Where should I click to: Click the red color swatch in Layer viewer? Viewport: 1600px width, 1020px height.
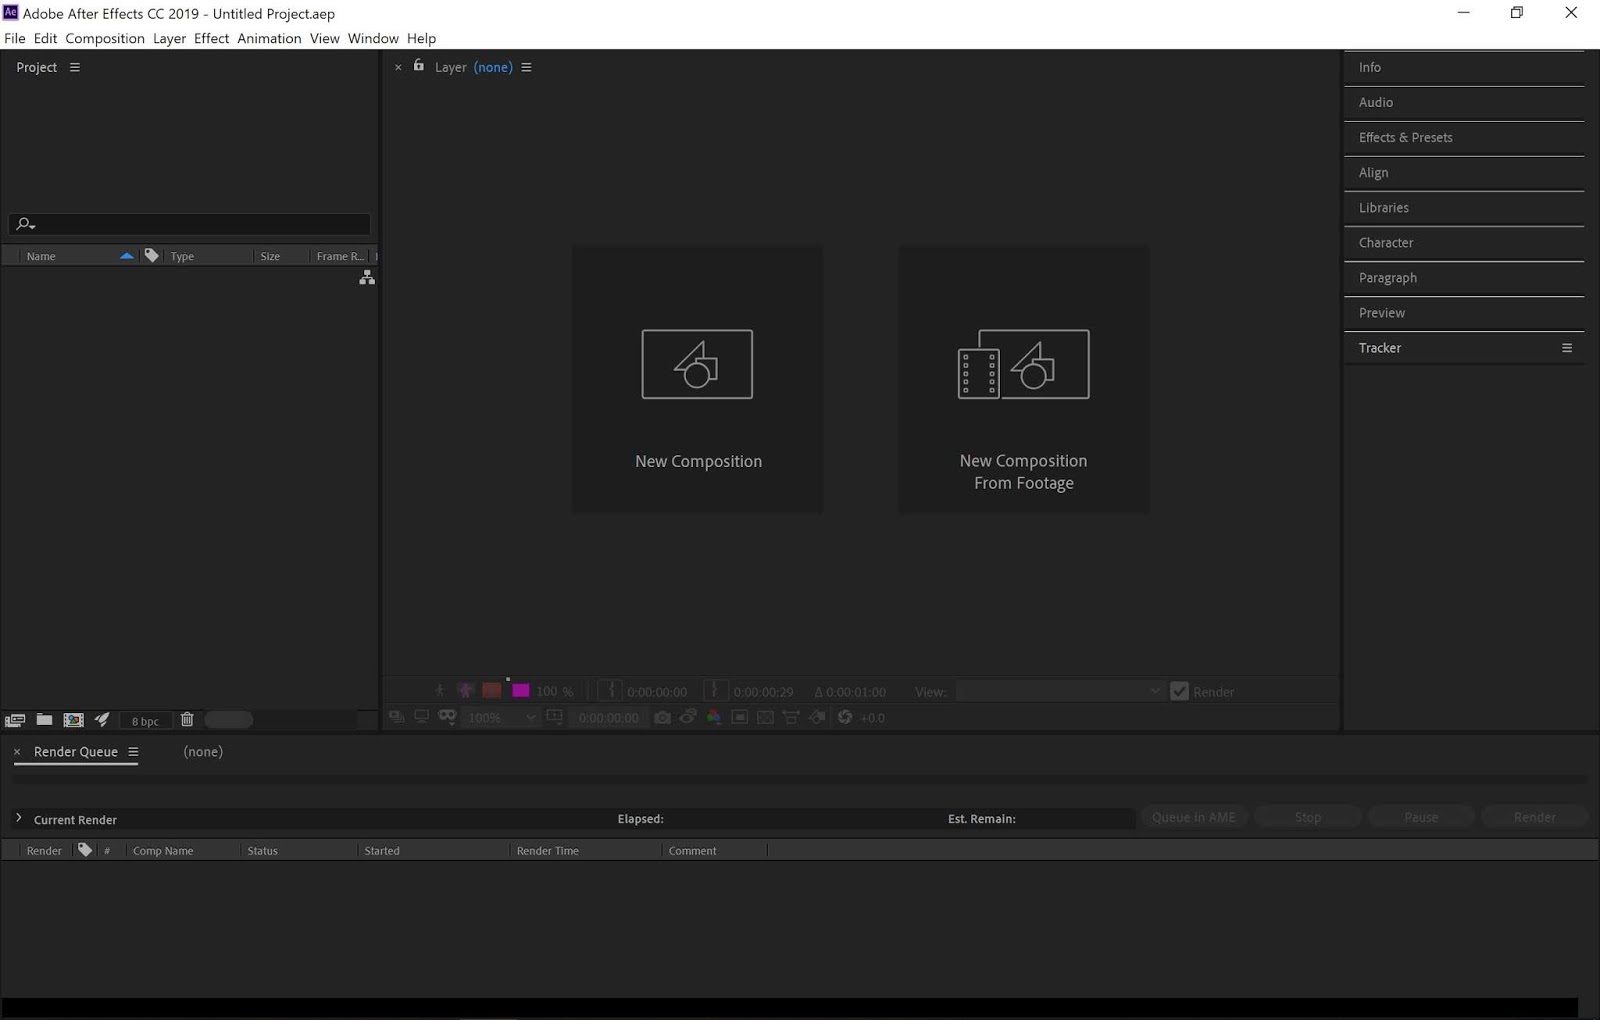point(492,691)
